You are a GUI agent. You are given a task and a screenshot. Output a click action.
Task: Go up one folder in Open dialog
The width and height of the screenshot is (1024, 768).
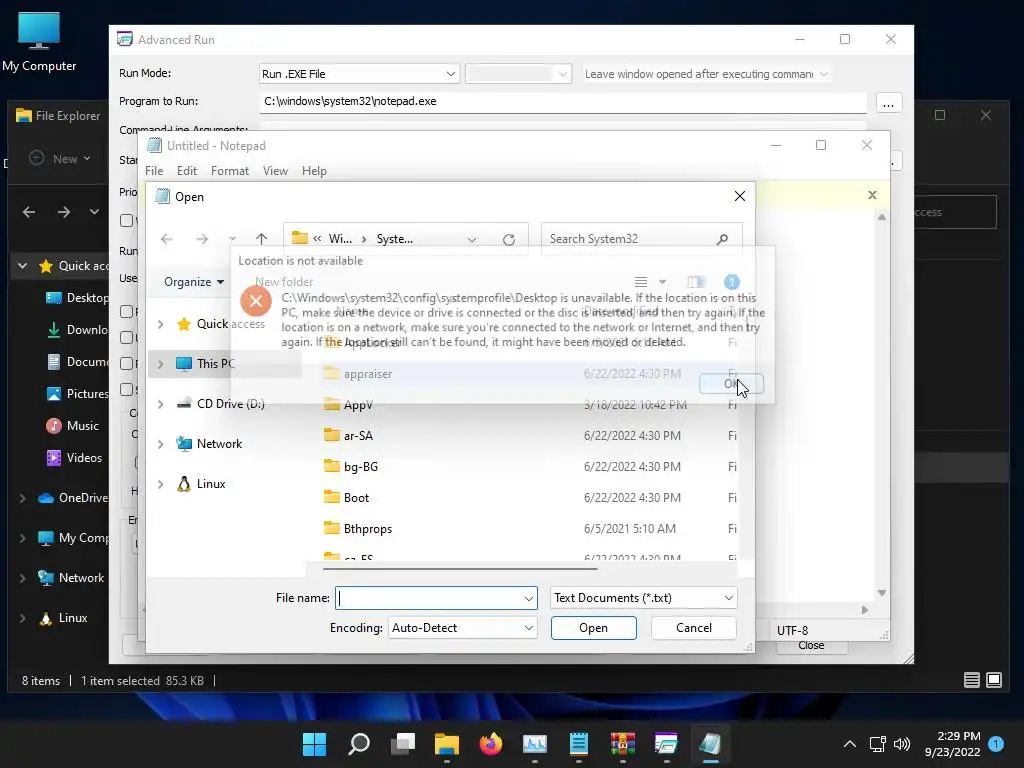click(x=261, y=239)
